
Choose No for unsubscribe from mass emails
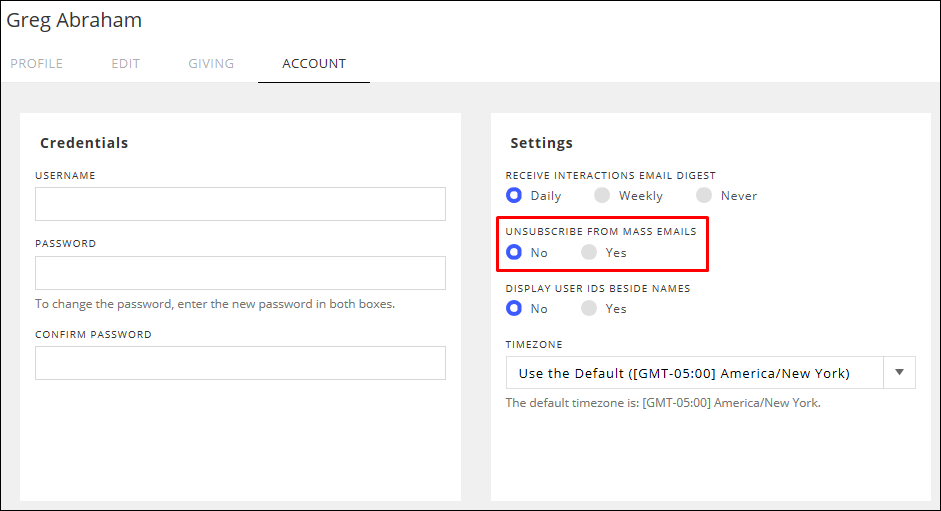point(515,253)
